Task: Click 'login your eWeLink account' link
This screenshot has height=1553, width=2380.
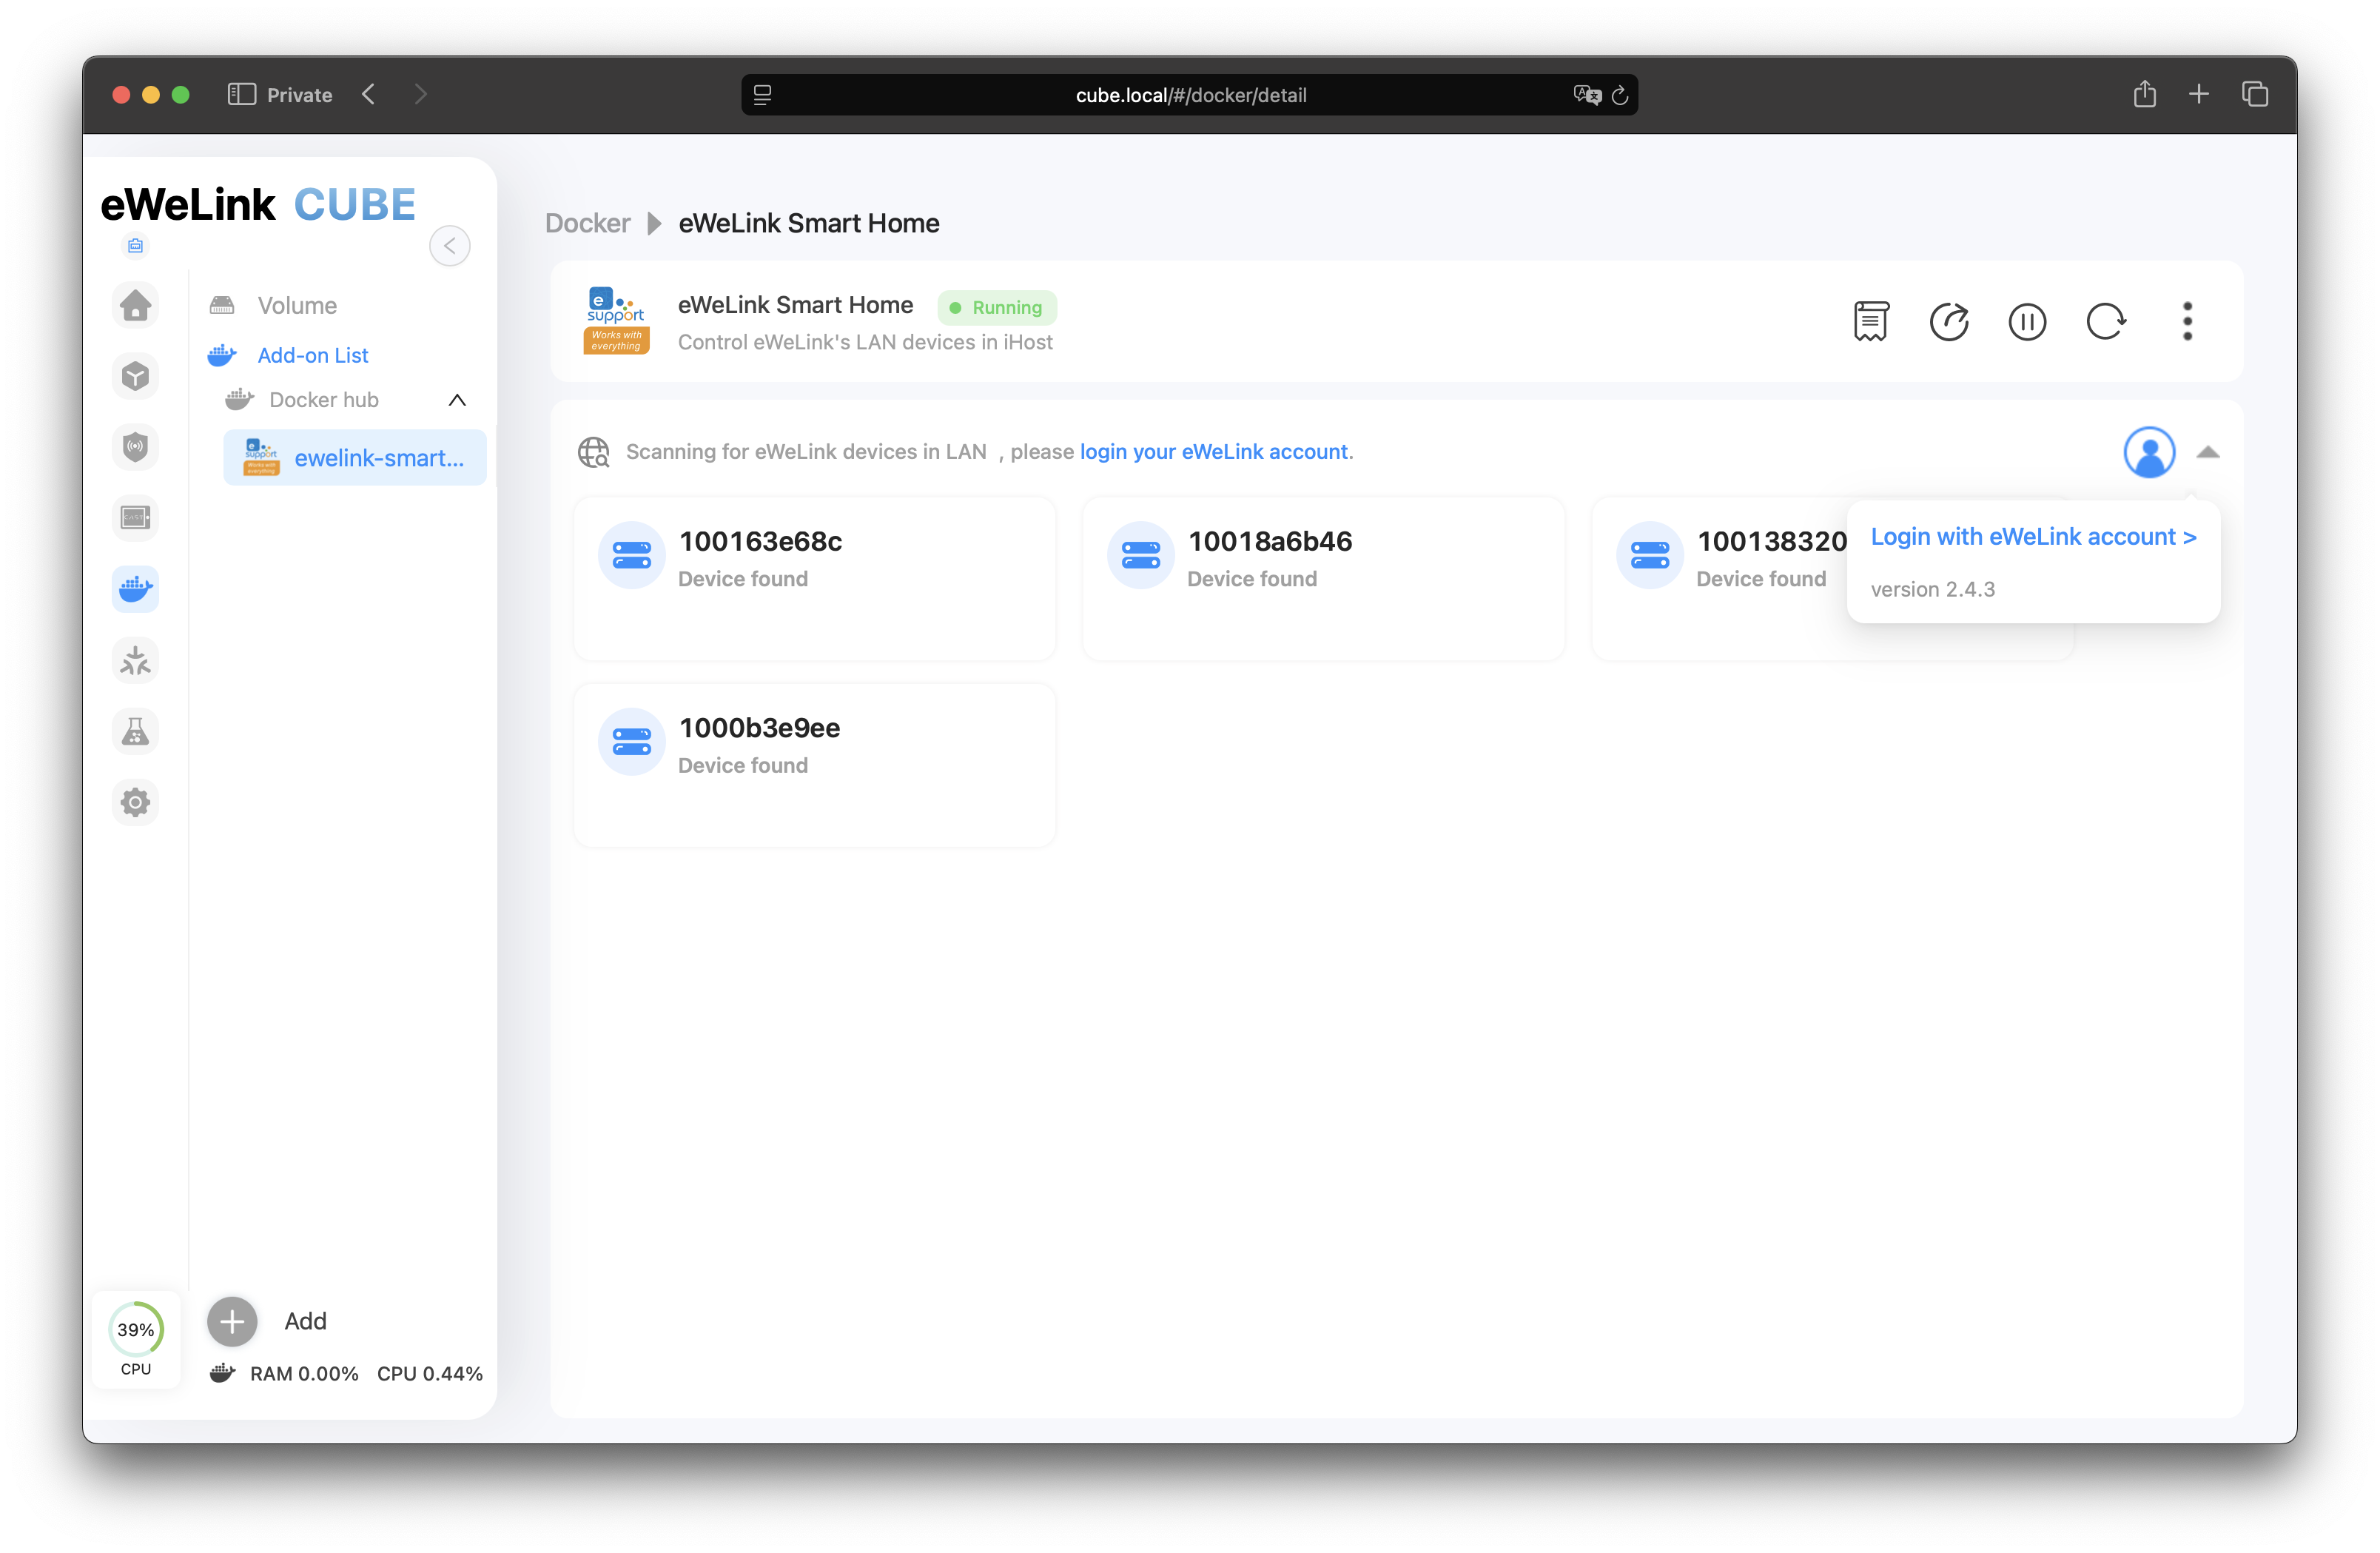Action: pyautogui.click(x=1214, y=452)
